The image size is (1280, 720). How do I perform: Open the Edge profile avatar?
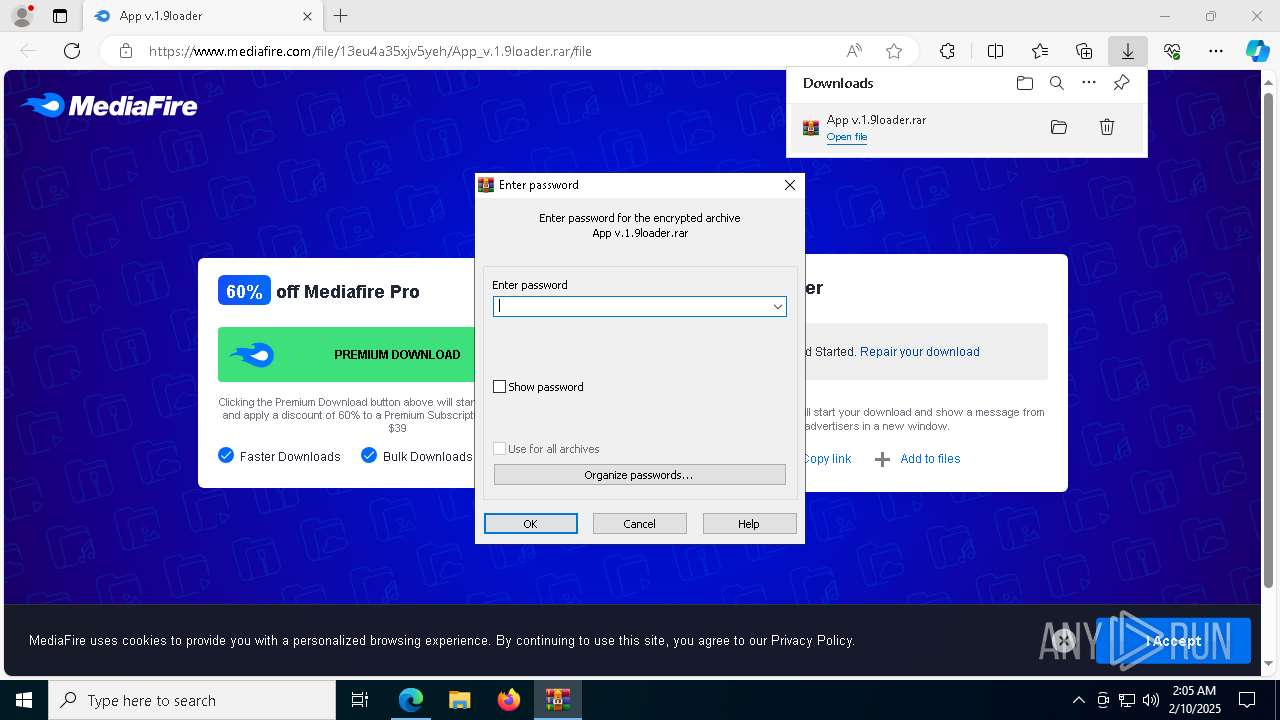pyautogui.click(x=21, y=16)
